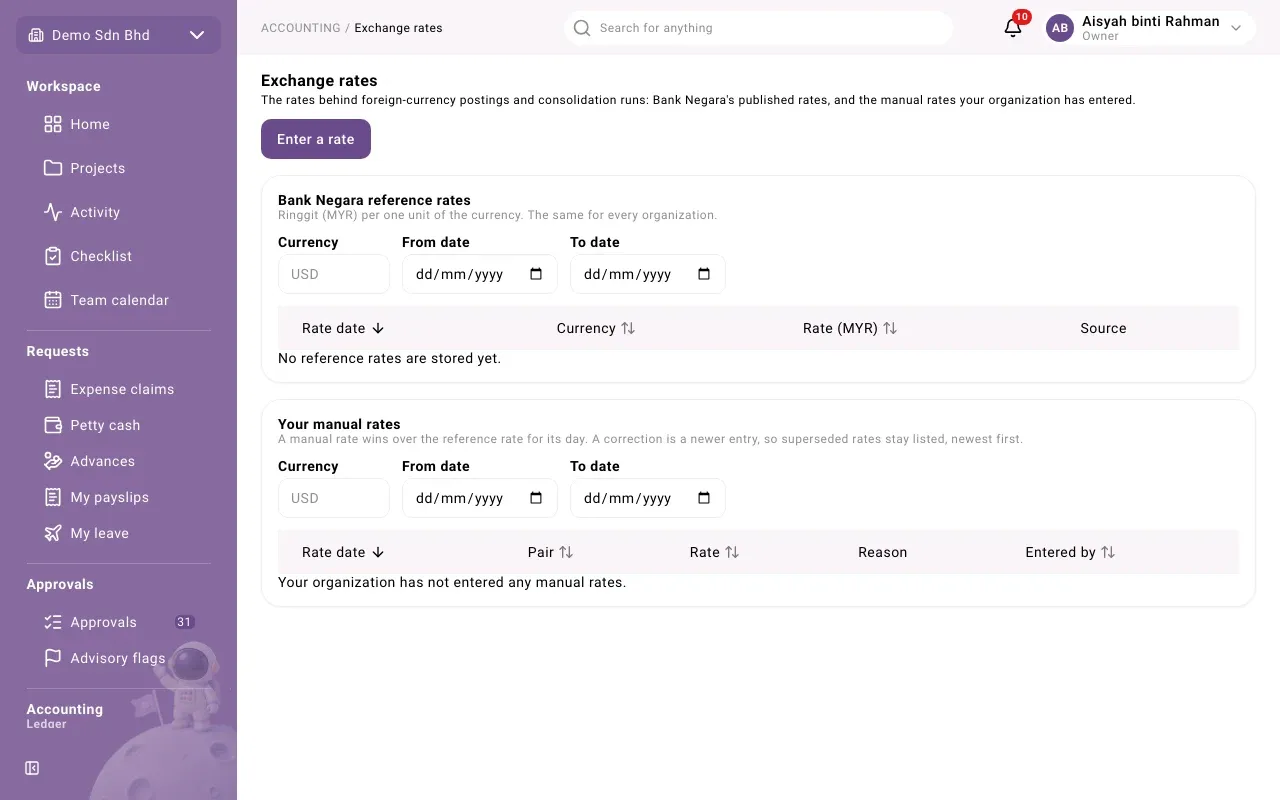Open manual rates From date calendar picker

536,498
